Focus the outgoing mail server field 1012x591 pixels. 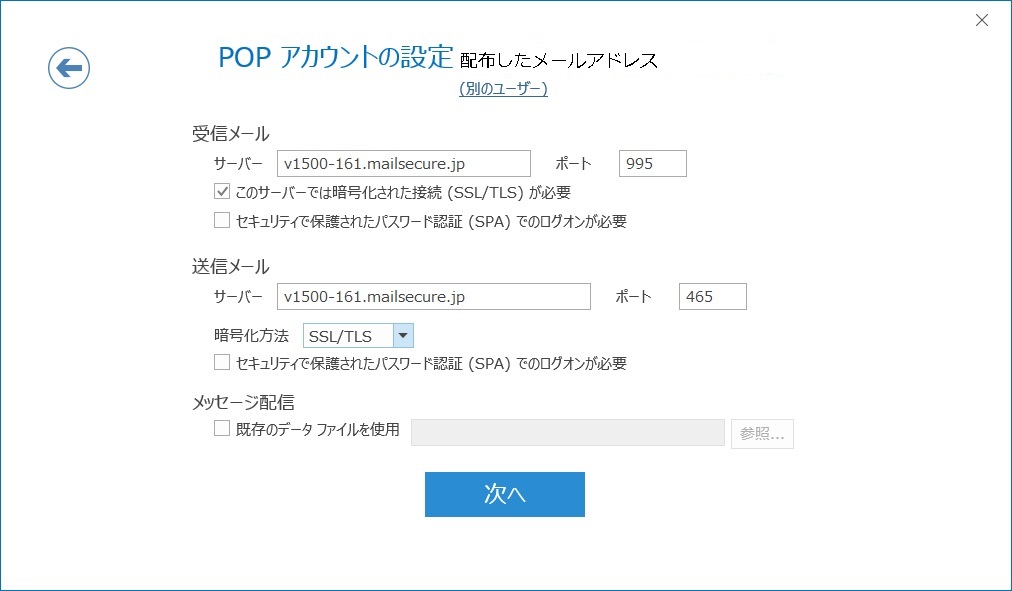[434, 297]
